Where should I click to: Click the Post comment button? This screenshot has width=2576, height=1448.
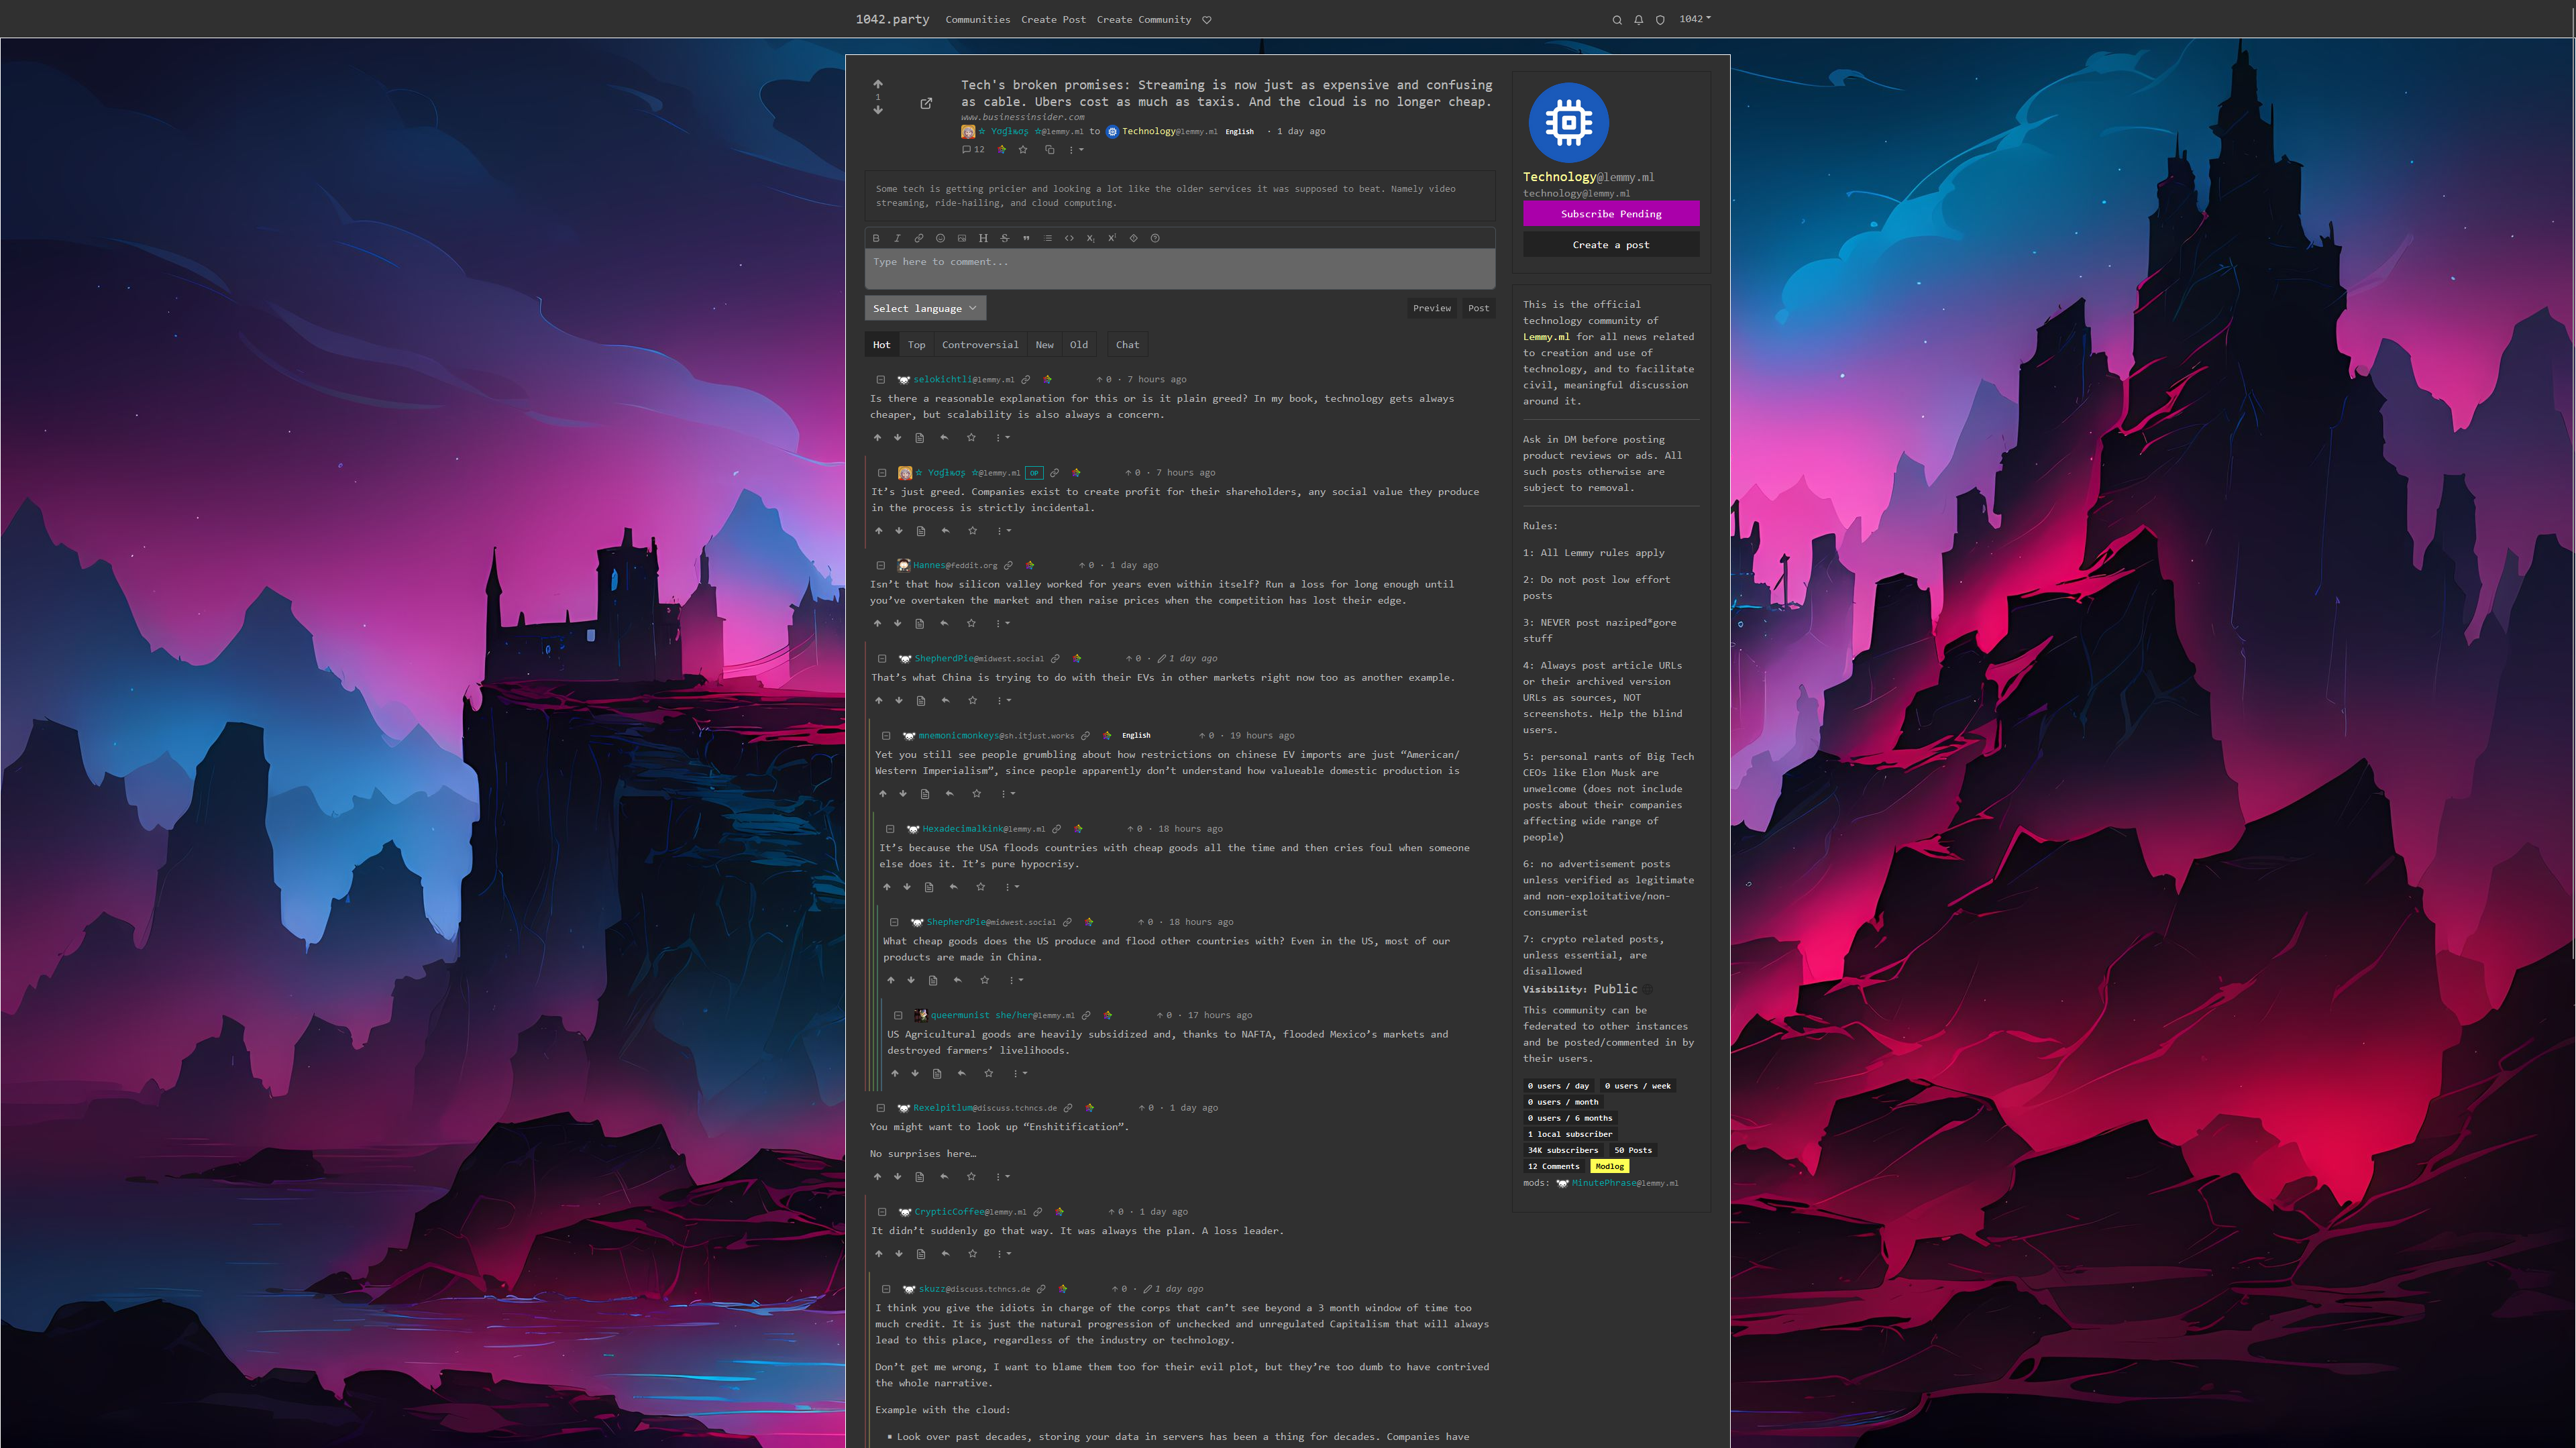pos(1478,308)
